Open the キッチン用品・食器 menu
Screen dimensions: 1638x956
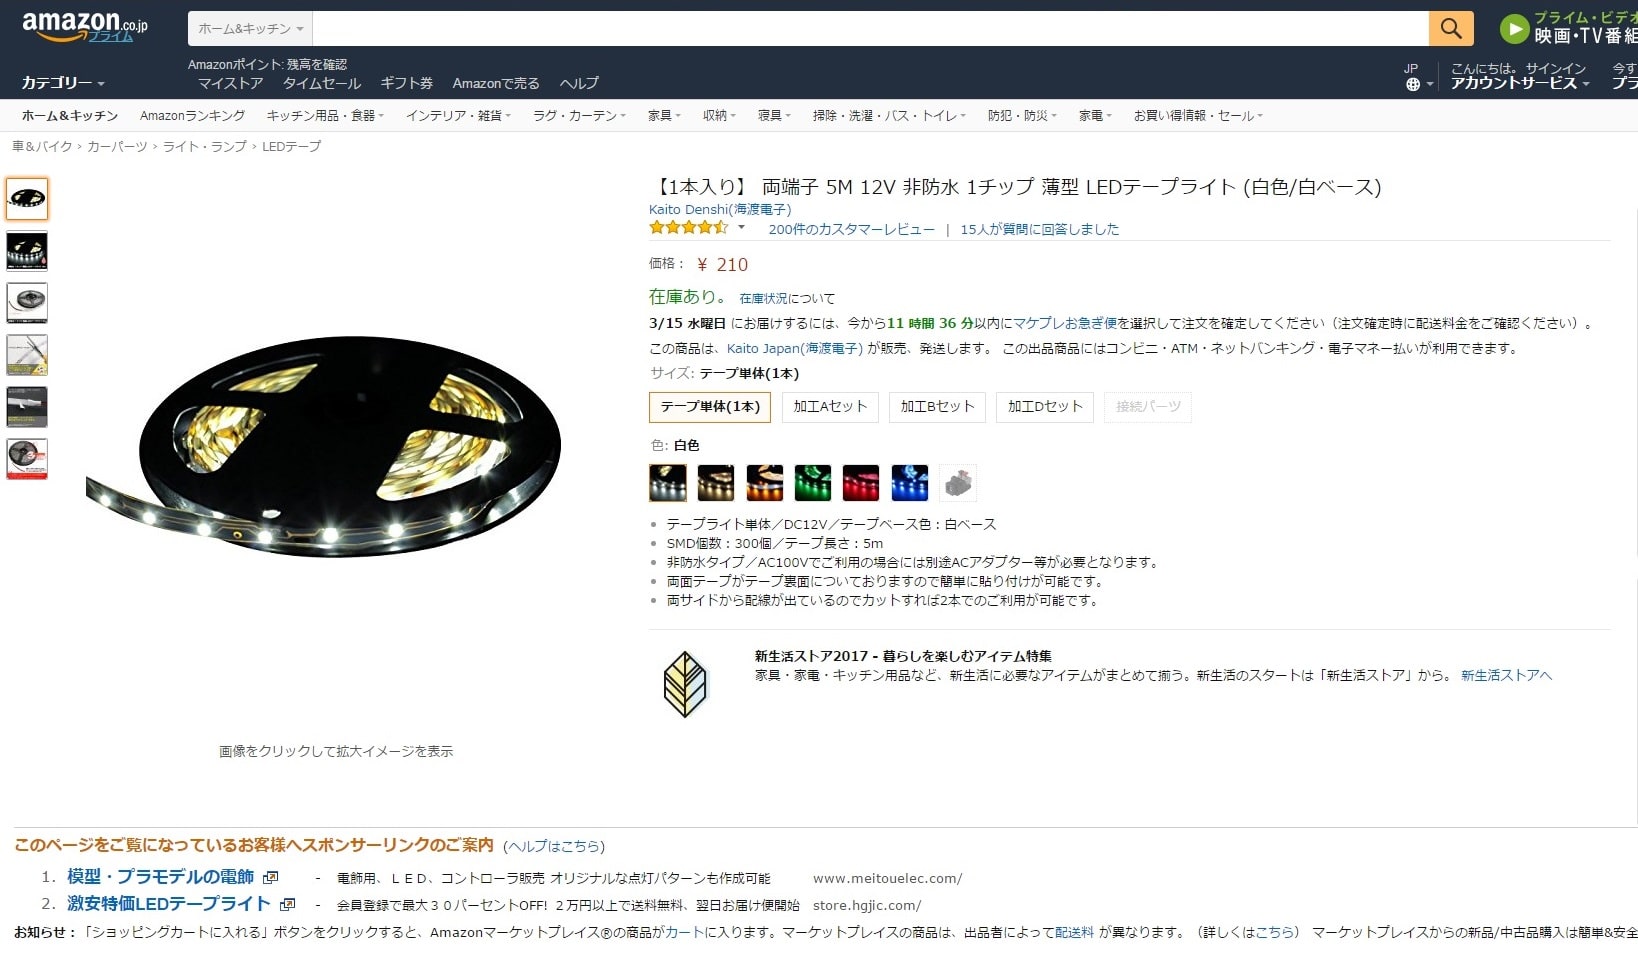click(x=325, y=116)
